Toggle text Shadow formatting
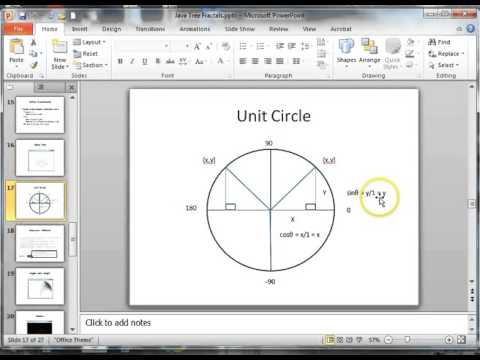 [158, 61]
